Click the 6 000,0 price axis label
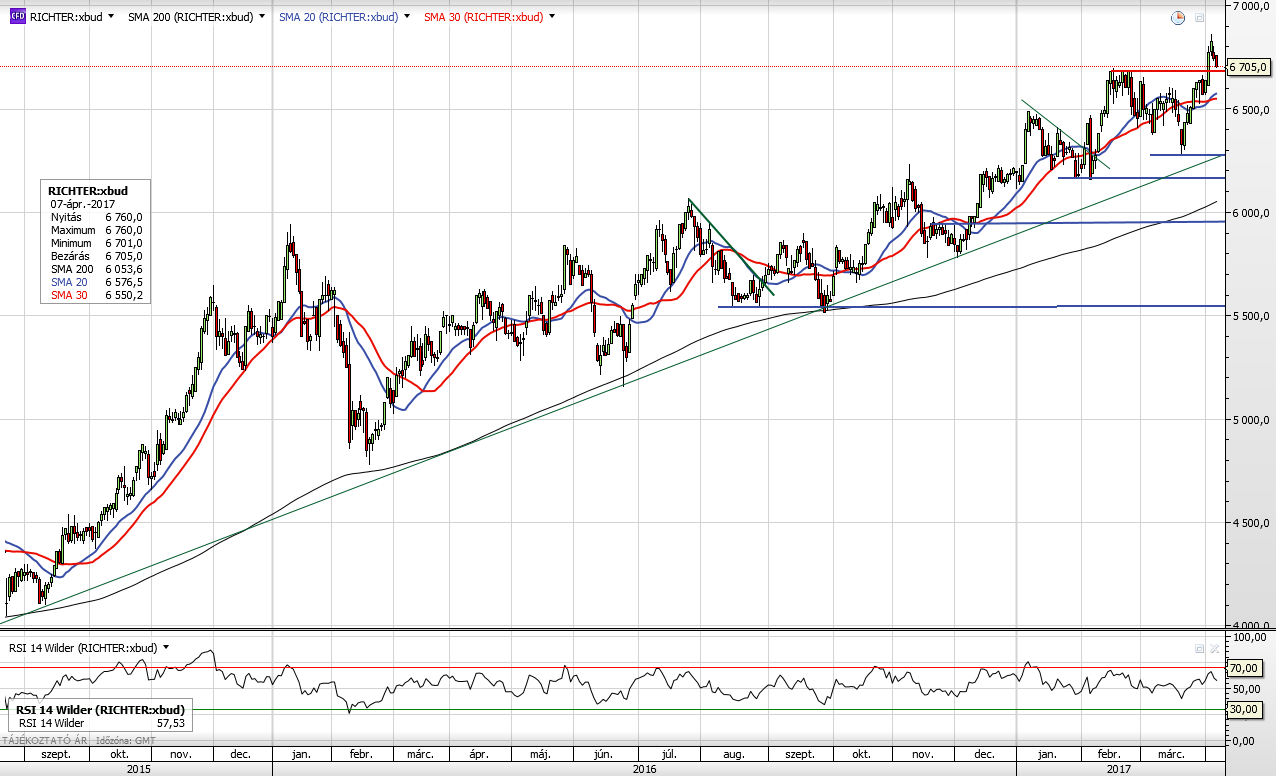 click(1249, 213)
